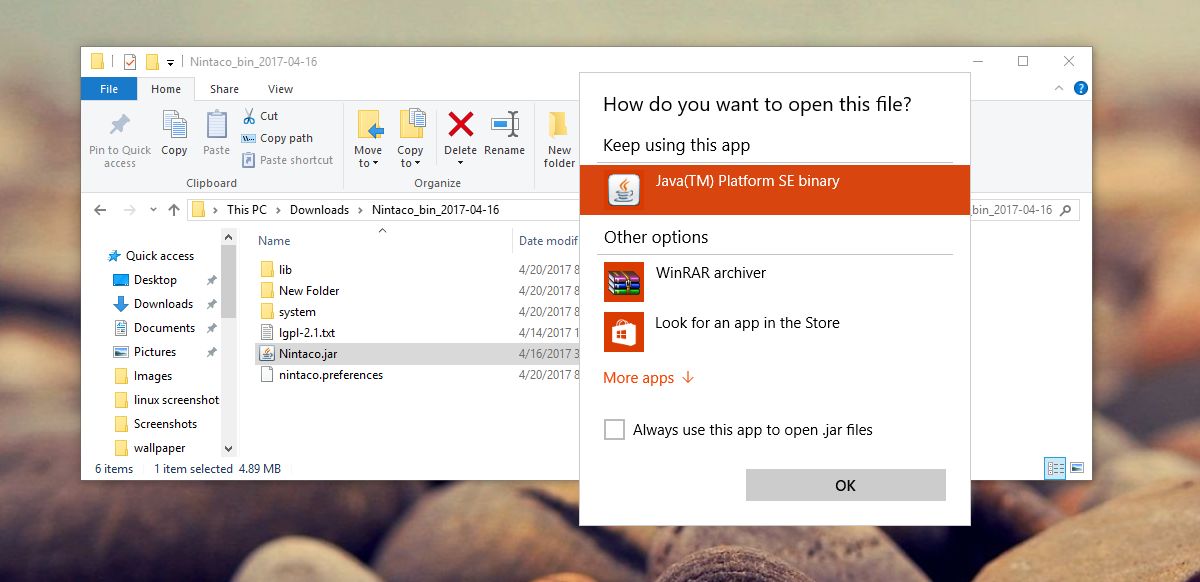
Task: Click the Copy ribbon button
Action: click(x=174, y=133)
